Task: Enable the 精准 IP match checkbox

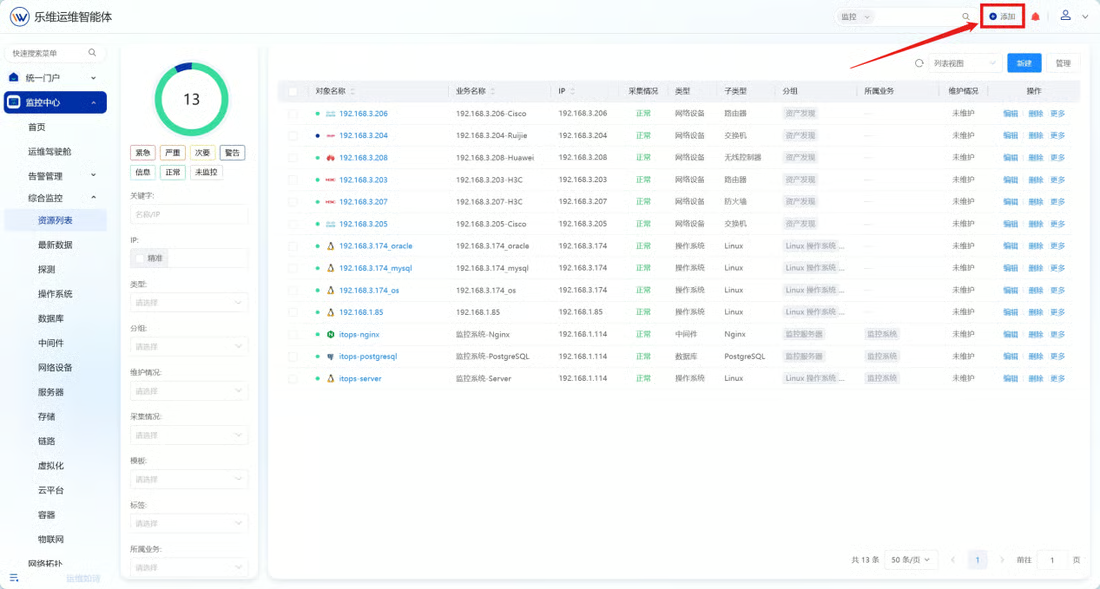Action: 140,258
